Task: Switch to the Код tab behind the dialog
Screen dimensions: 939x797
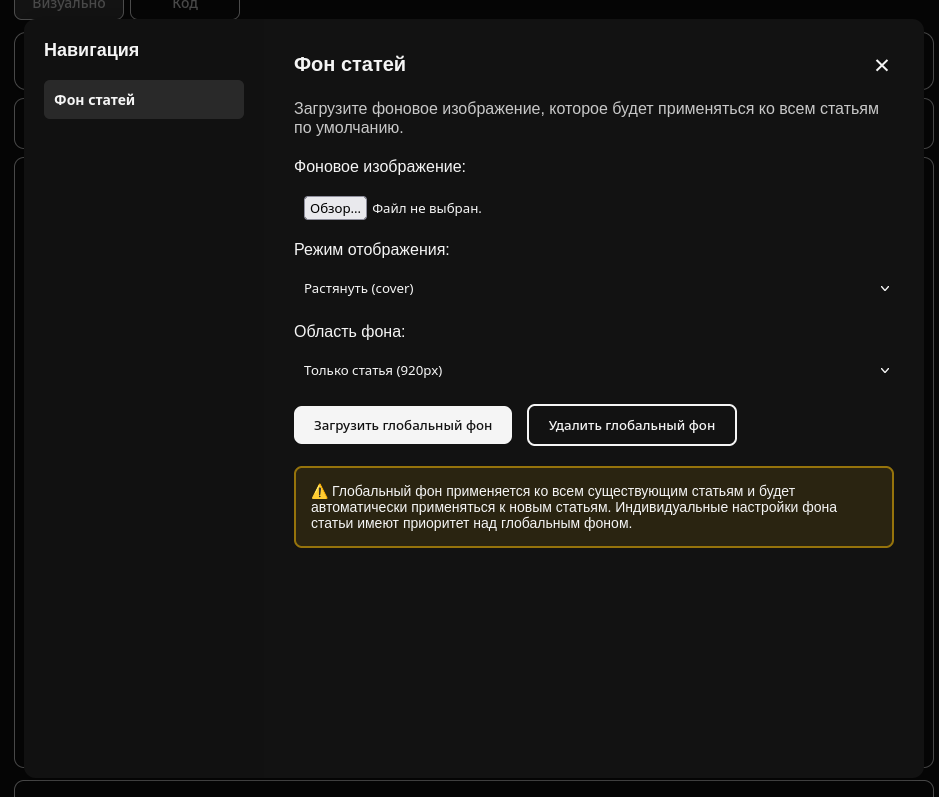Action: click(x=185, y=6)
